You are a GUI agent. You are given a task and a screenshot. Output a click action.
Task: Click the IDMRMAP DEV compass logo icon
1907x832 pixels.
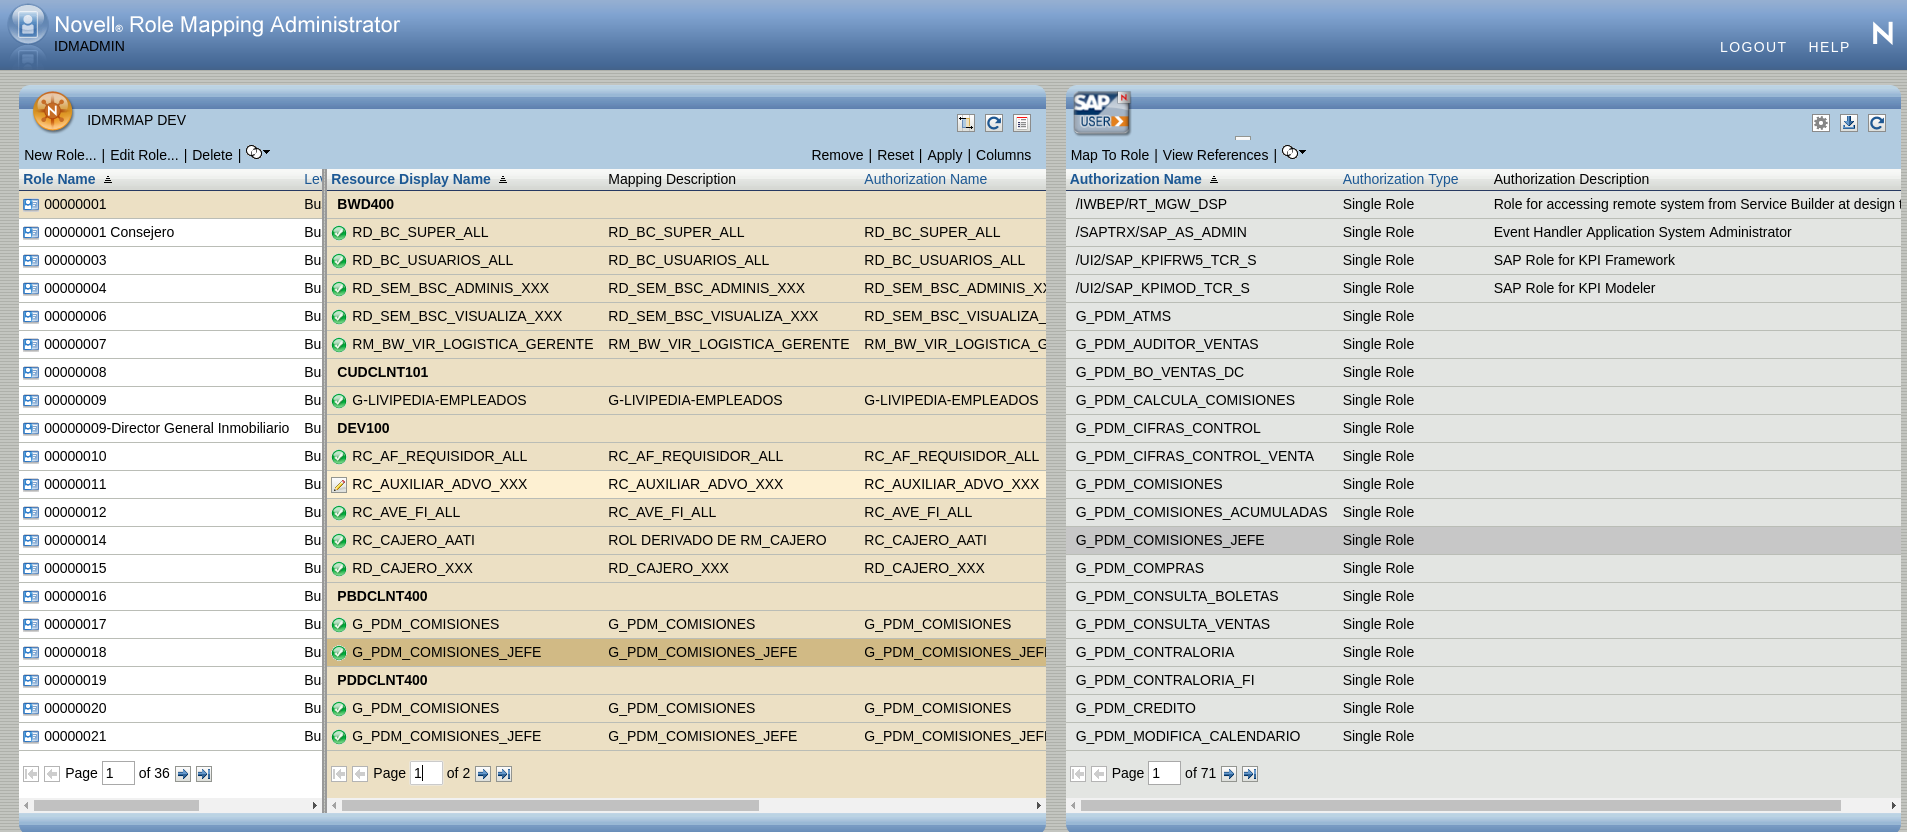coord(53,112)
